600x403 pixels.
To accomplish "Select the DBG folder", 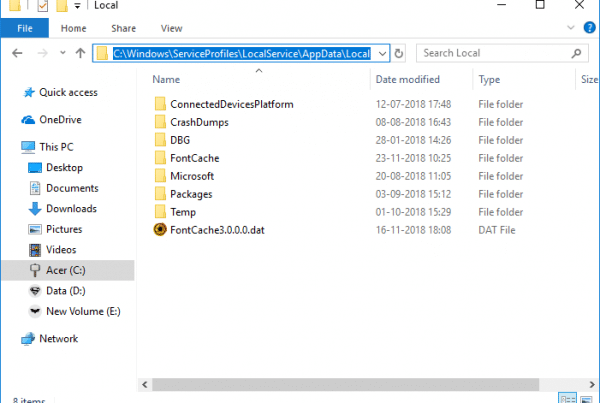I will pyautogui.click(x=180, y=140).
